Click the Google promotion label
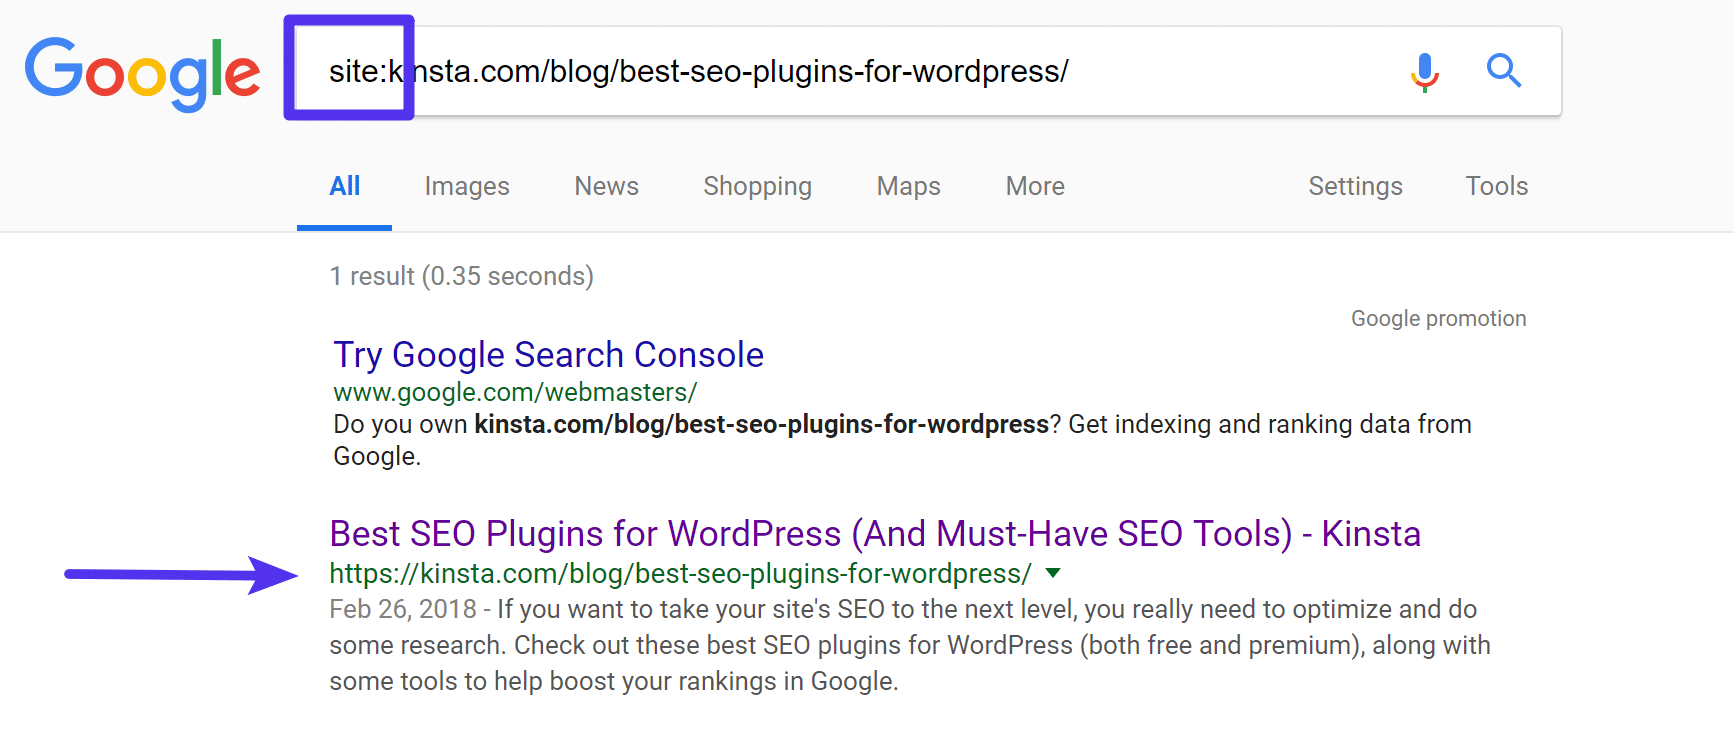 point(1438,317)
